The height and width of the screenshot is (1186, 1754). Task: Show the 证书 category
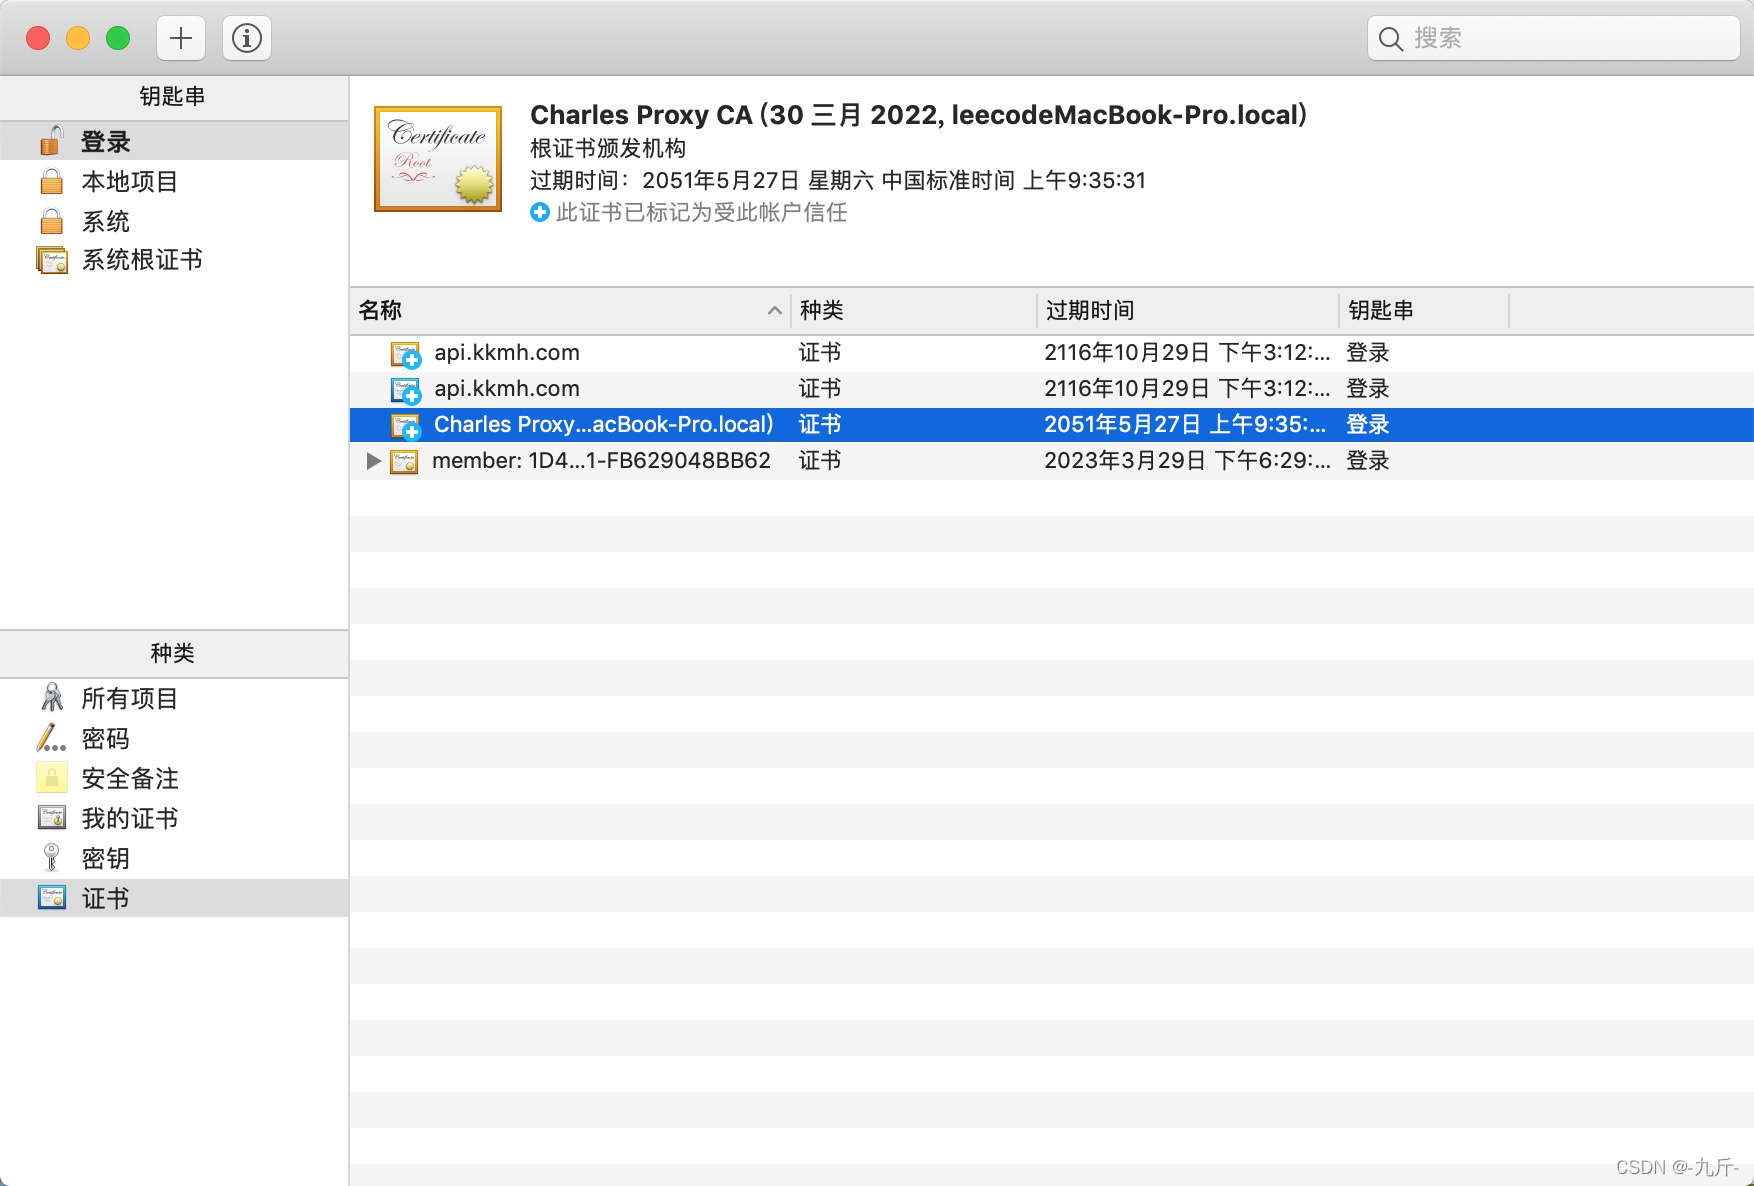(x=106, y=898)
